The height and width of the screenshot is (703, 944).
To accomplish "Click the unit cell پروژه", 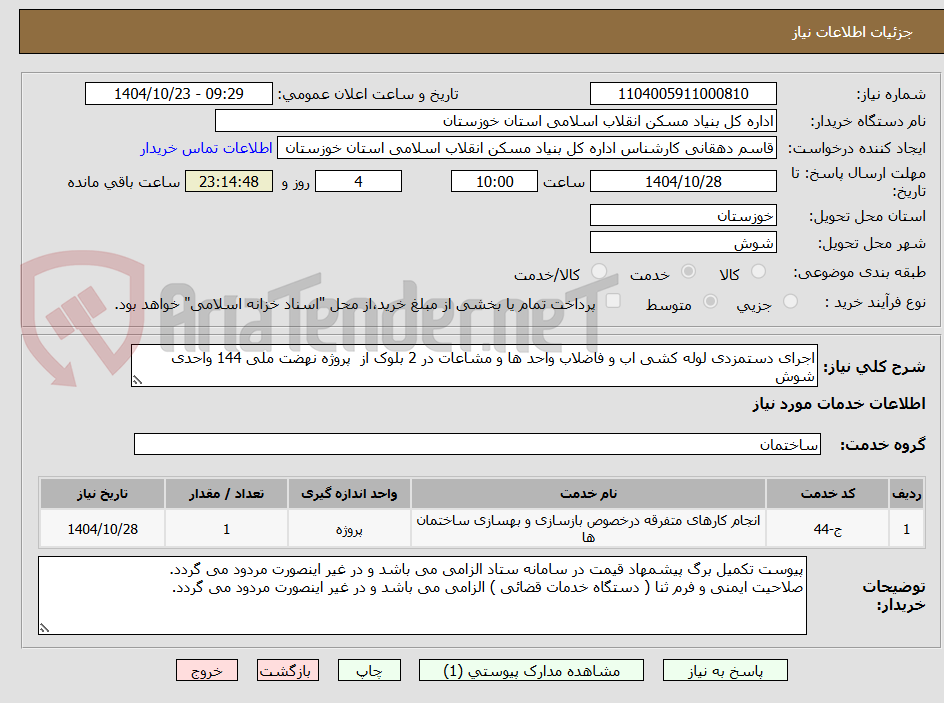I will click(x=349, y=529).
